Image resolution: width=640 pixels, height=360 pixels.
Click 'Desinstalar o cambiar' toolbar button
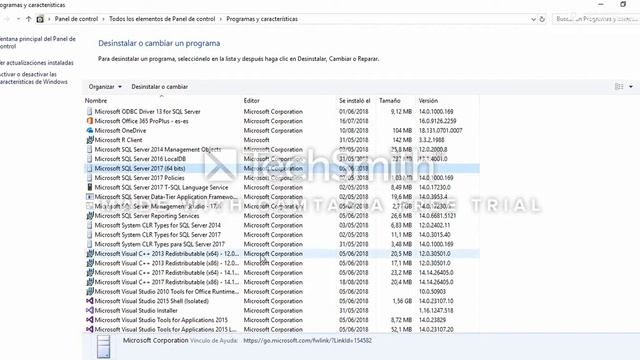[160, 87]
